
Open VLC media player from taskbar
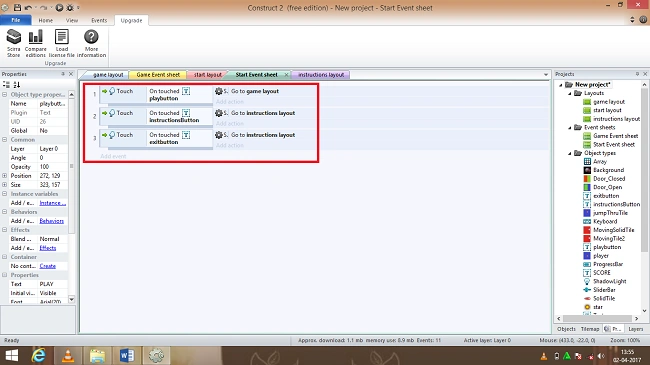68,355
